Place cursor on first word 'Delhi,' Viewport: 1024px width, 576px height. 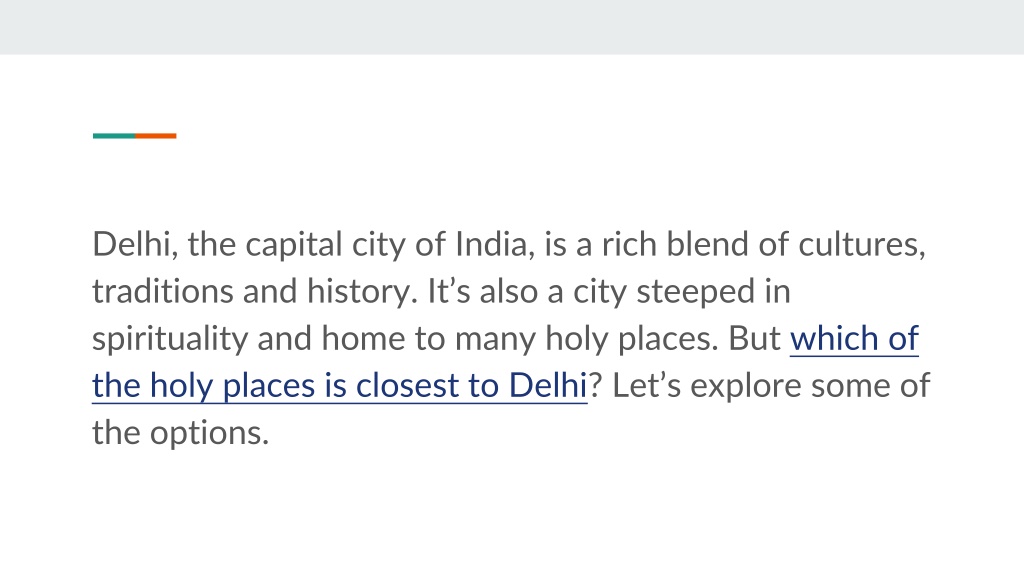pyautogui.click(x=135, y=245)
